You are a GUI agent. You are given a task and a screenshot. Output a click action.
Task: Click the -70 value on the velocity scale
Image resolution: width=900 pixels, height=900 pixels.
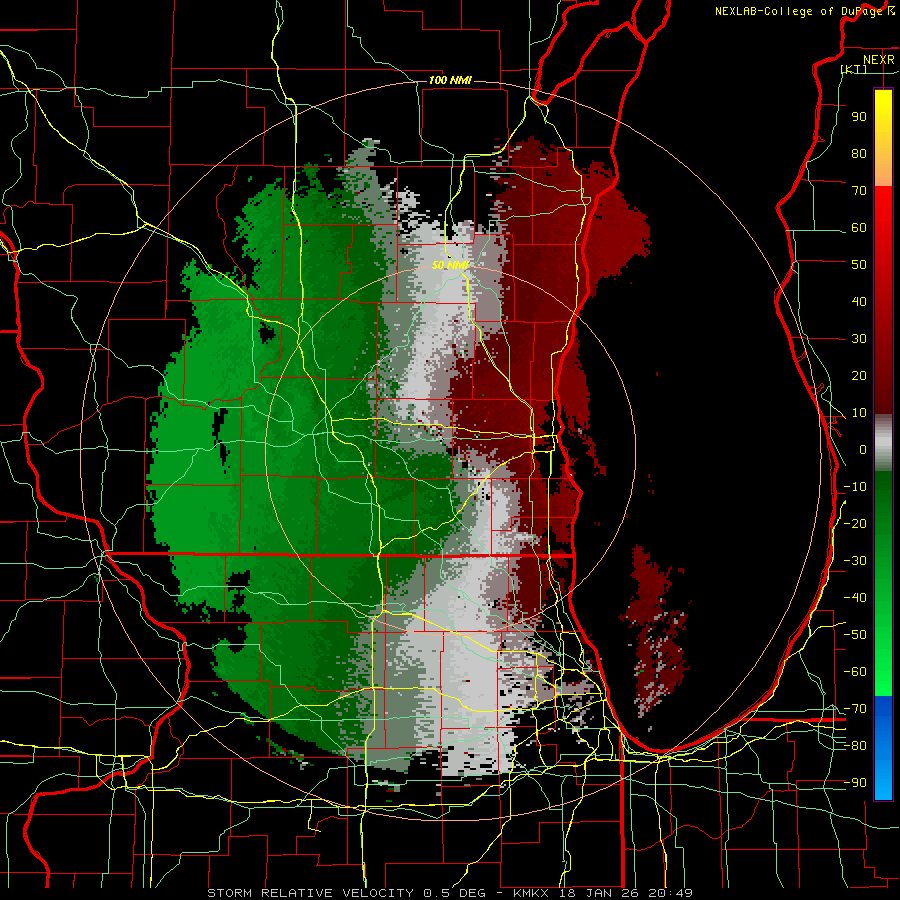point(855,709)
